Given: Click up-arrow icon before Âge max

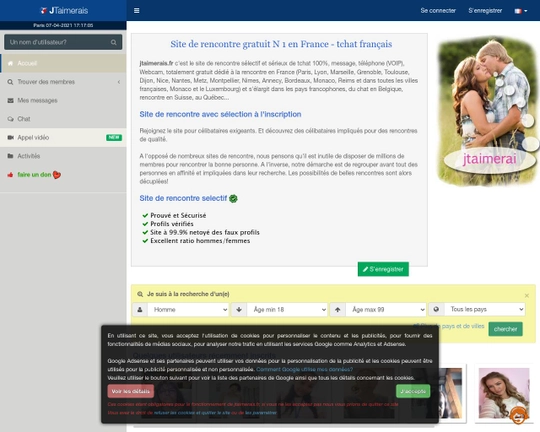Looking at the screenshot, I should (x=338, y=309).
